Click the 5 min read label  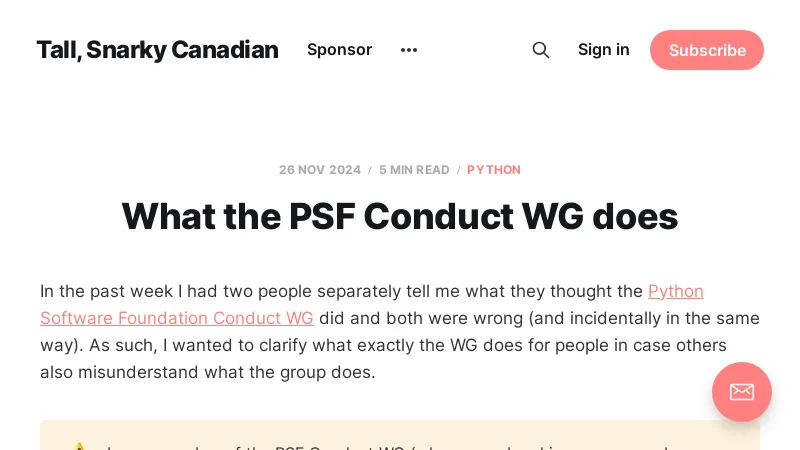414,170
